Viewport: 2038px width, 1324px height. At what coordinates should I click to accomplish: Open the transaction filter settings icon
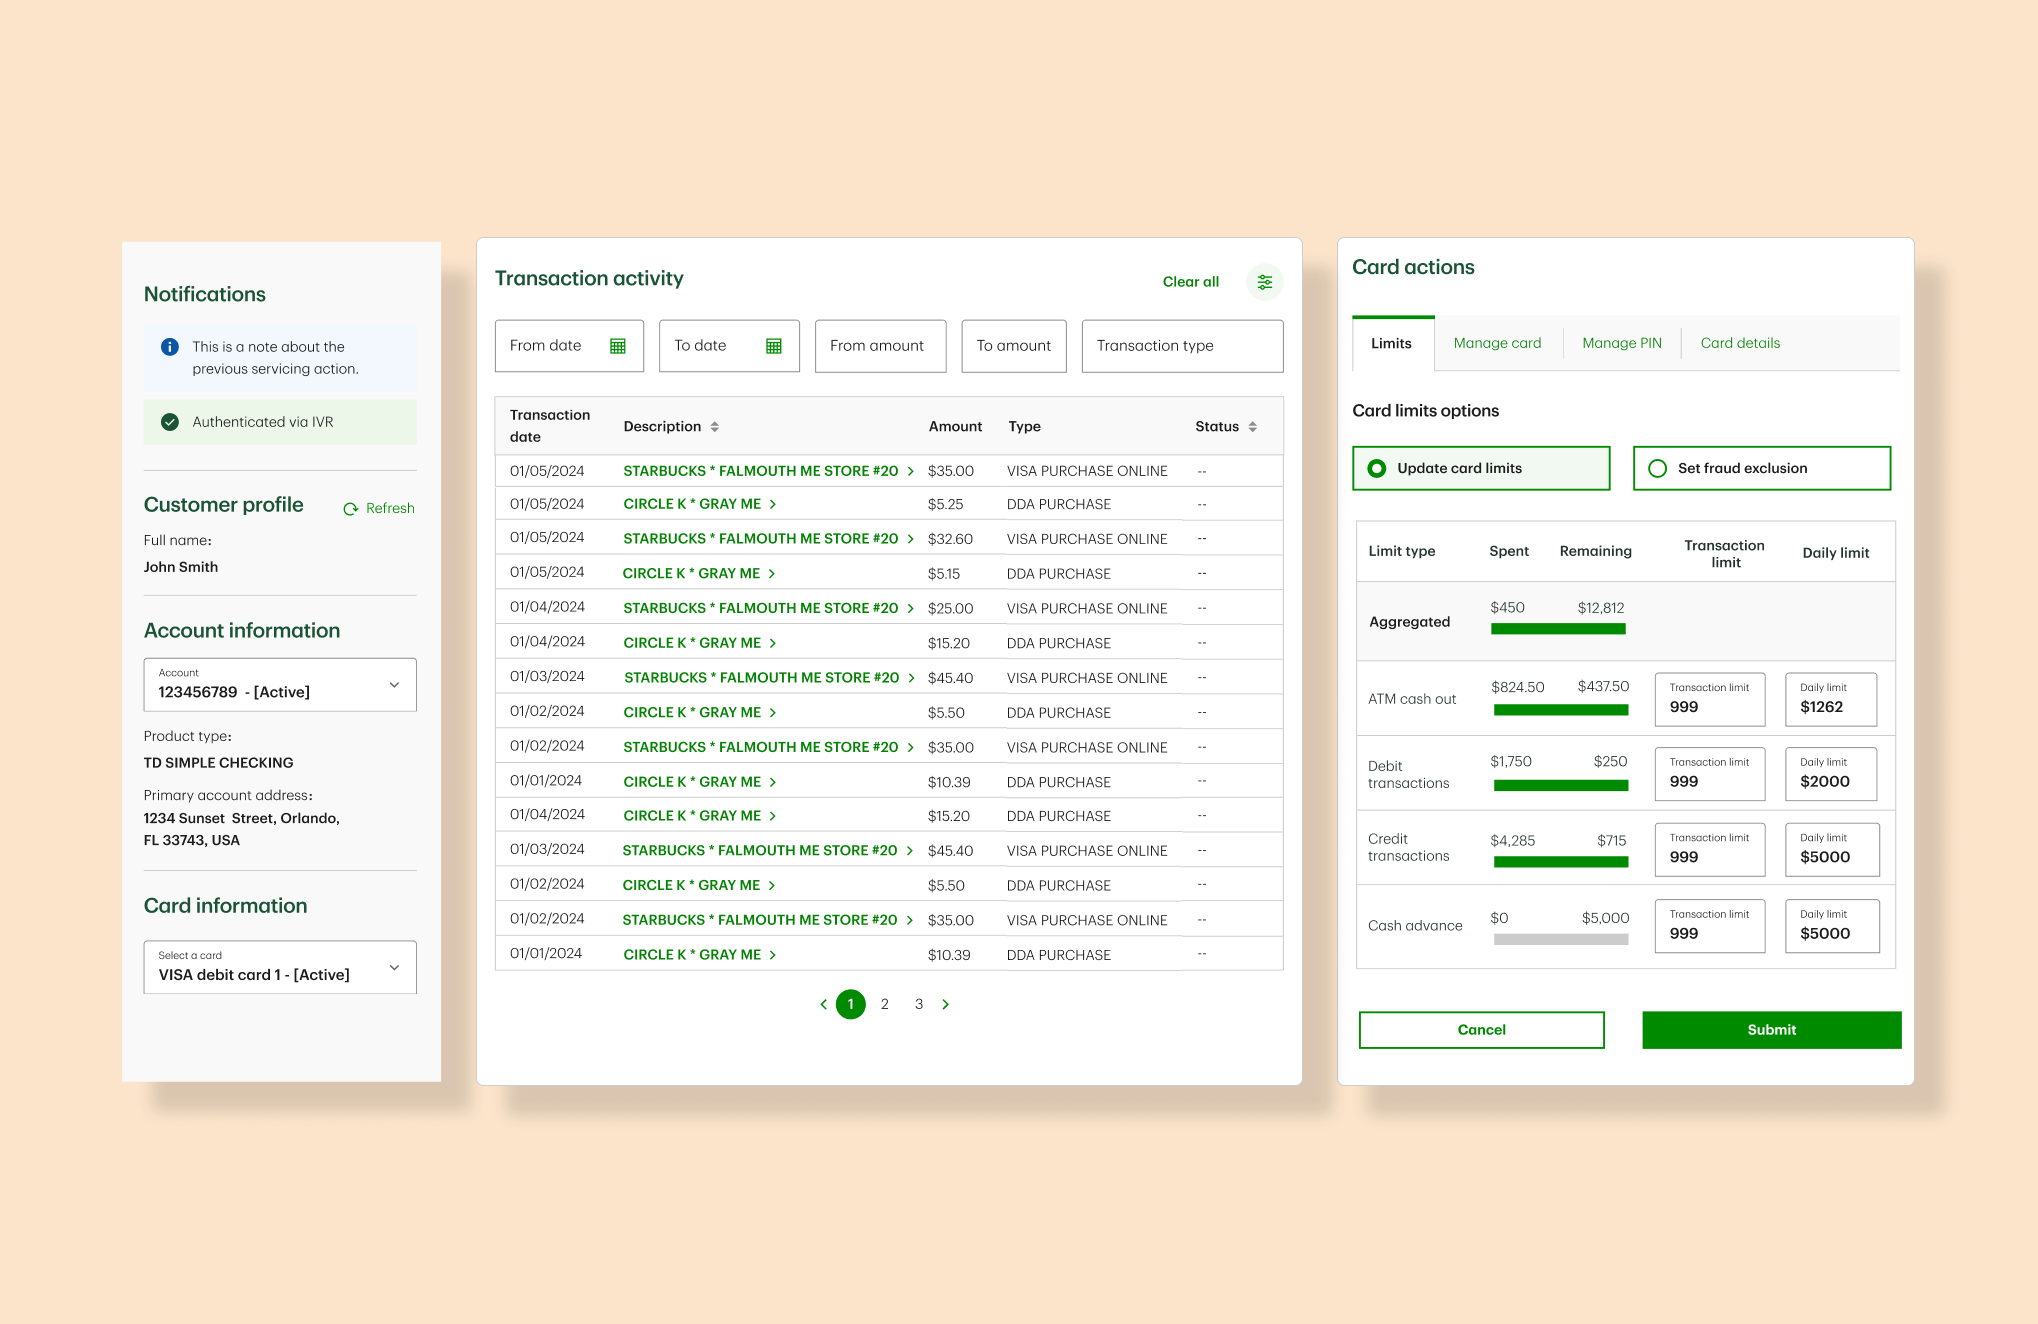1264,282
